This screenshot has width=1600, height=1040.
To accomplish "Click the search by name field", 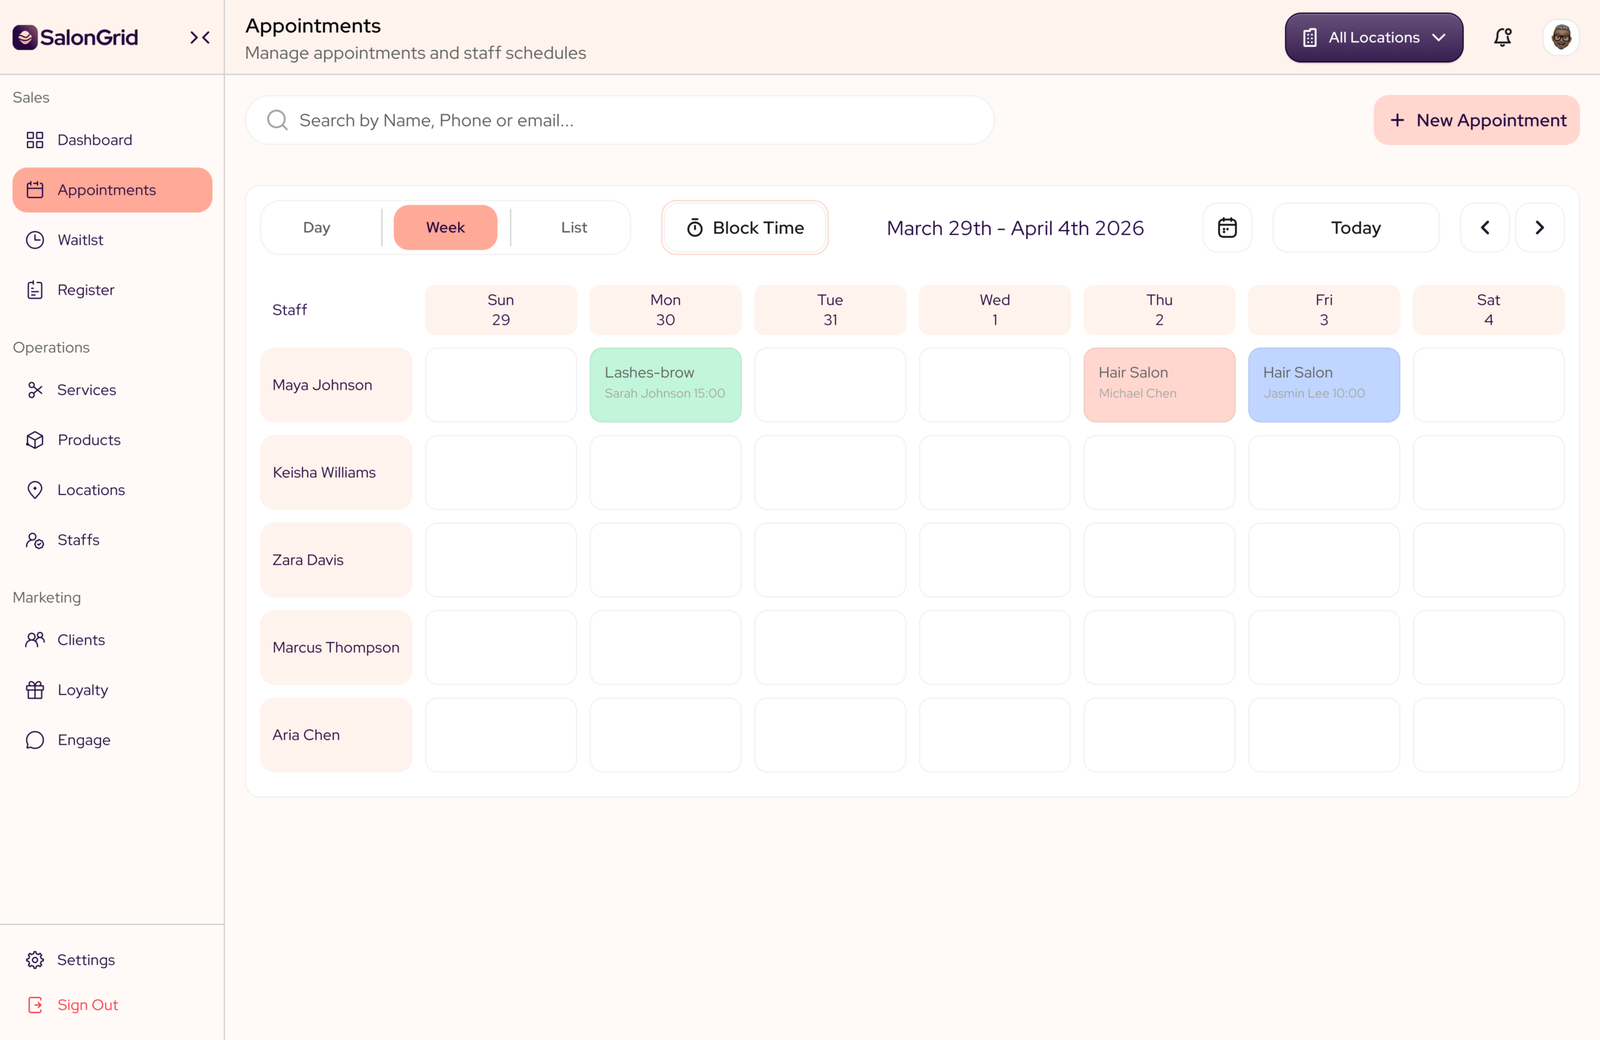I will [x=620, y=120].
